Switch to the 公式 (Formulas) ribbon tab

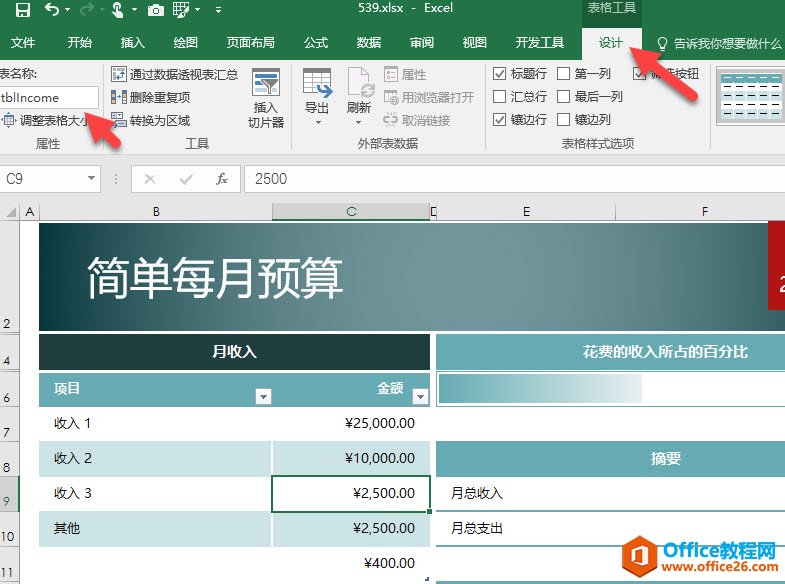[316, 43]
